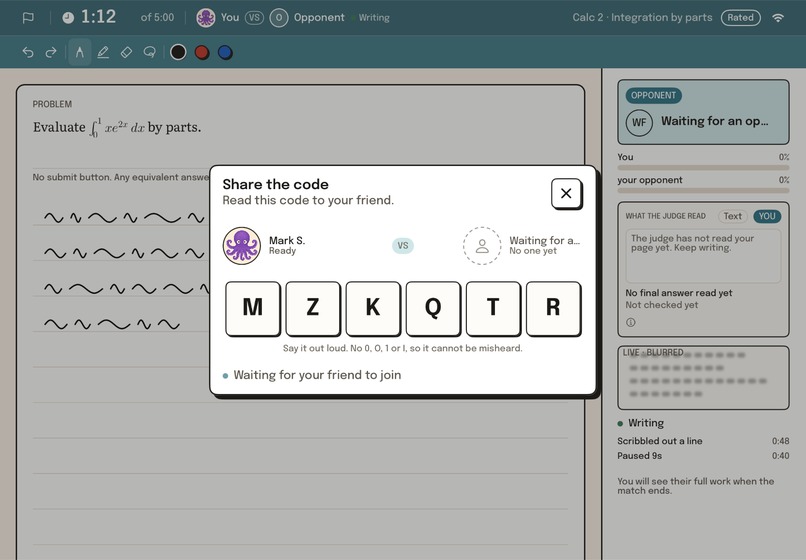Pick the blue ink color
Viewport: 806px width, 560px height.
(225, 52)
